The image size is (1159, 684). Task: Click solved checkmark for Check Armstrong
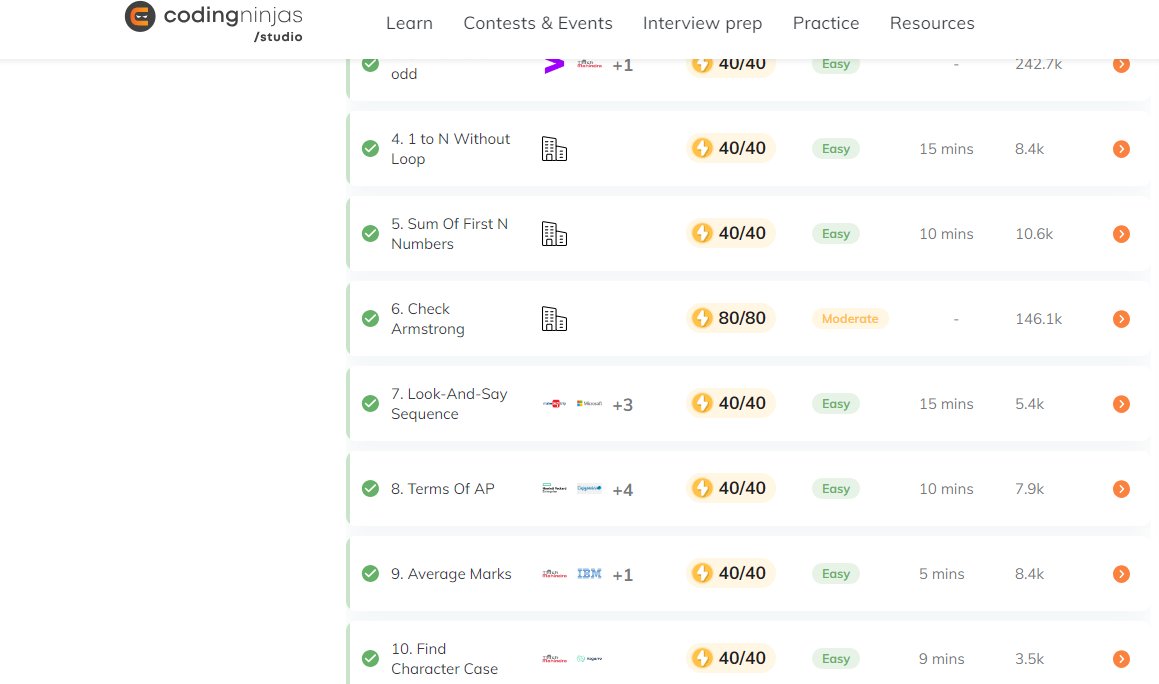click(370, 319)
